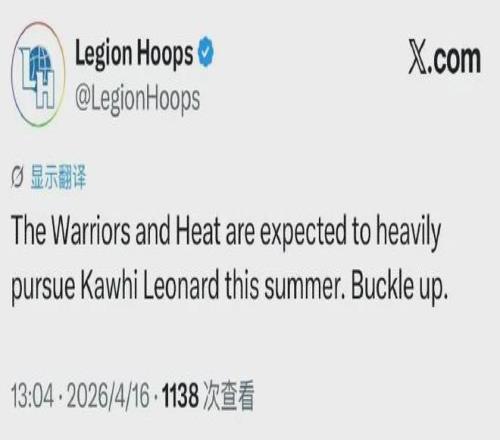This screenshot has height=440, width=500.
Task: Click the 次查看 views label
Action: tap(229, 396)
